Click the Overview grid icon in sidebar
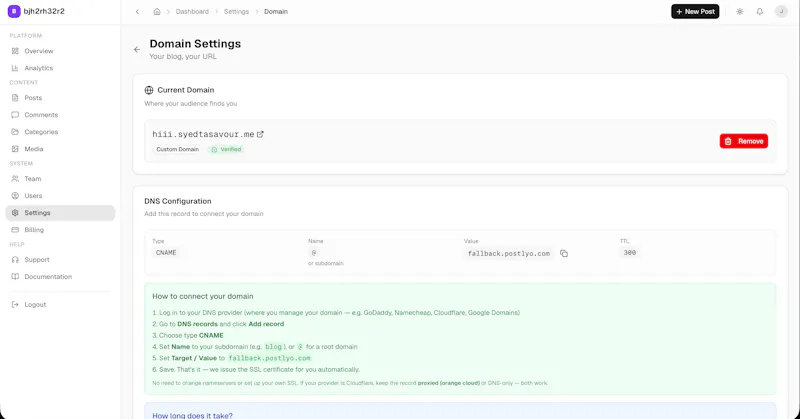800x419 pixels. point(15,51)
